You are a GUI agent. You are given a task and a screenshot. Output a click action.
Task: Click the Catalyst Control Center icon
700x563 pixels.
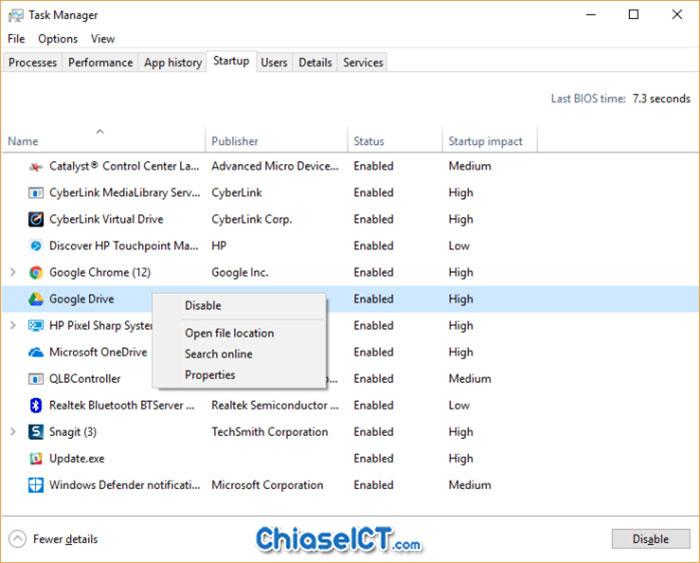click(36, 167)
